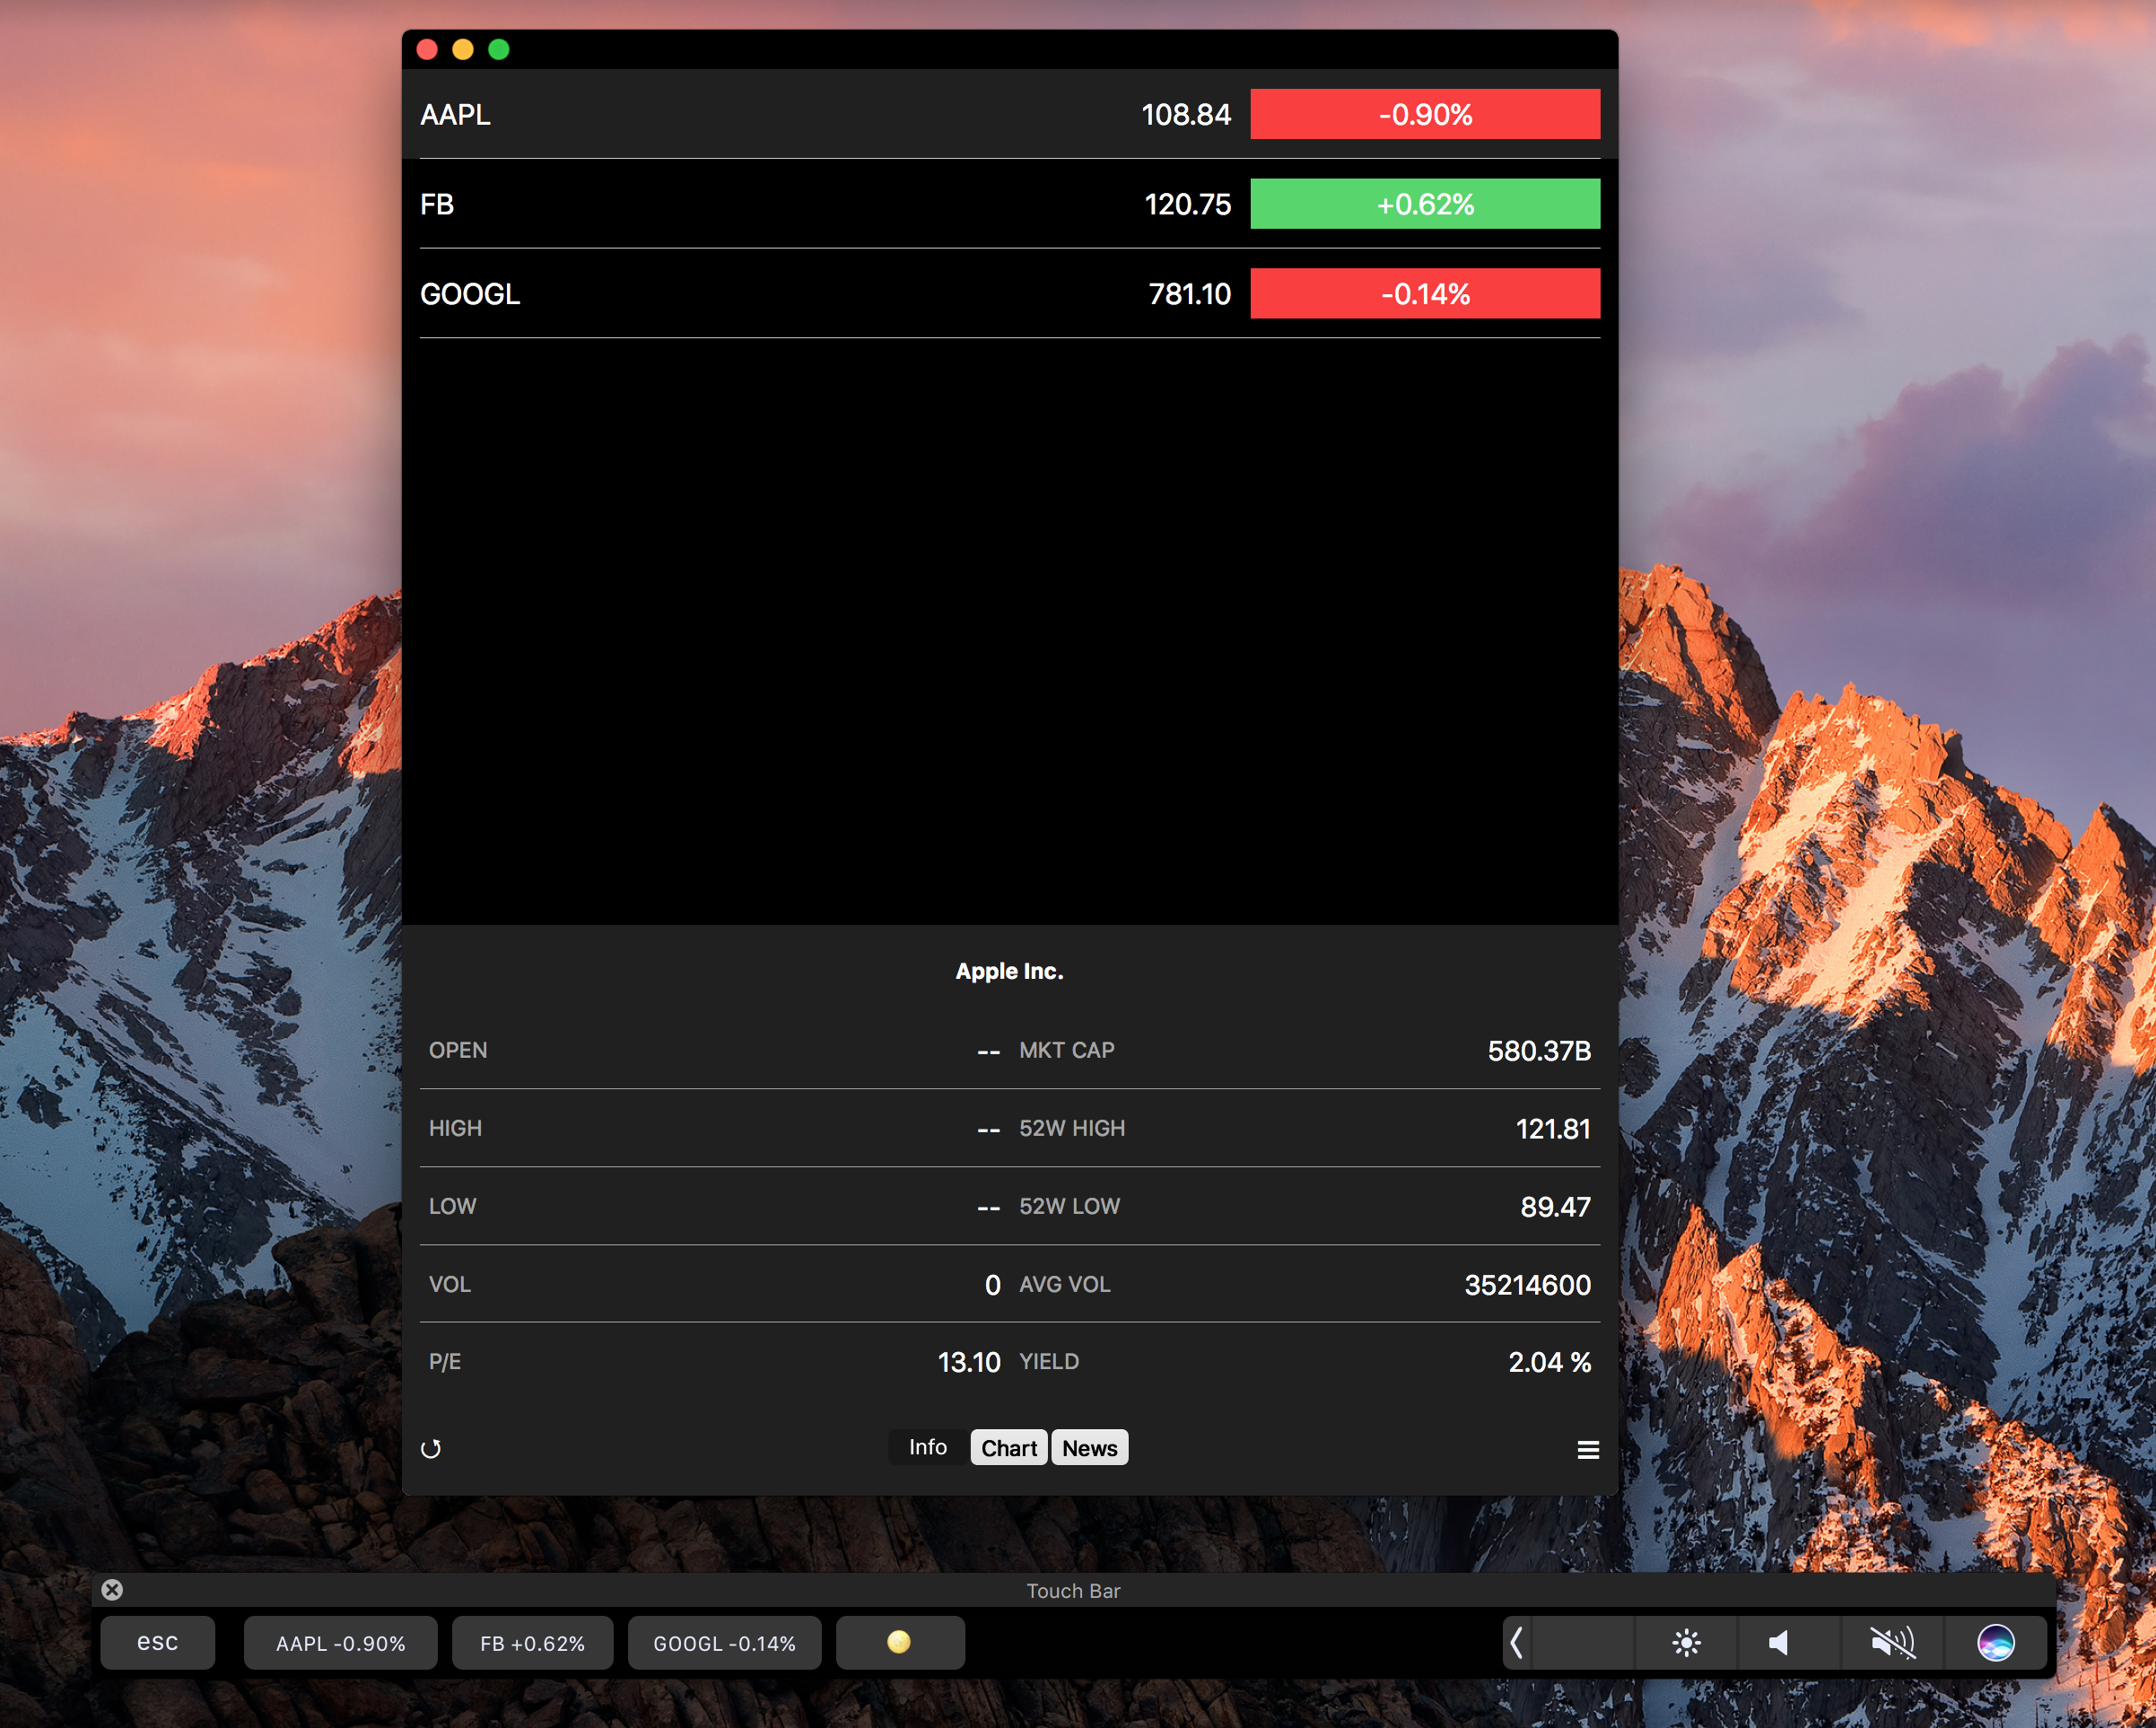Switch to the News tab
Viewport: 2156px width, 1728px height.
(1089, 1447)
